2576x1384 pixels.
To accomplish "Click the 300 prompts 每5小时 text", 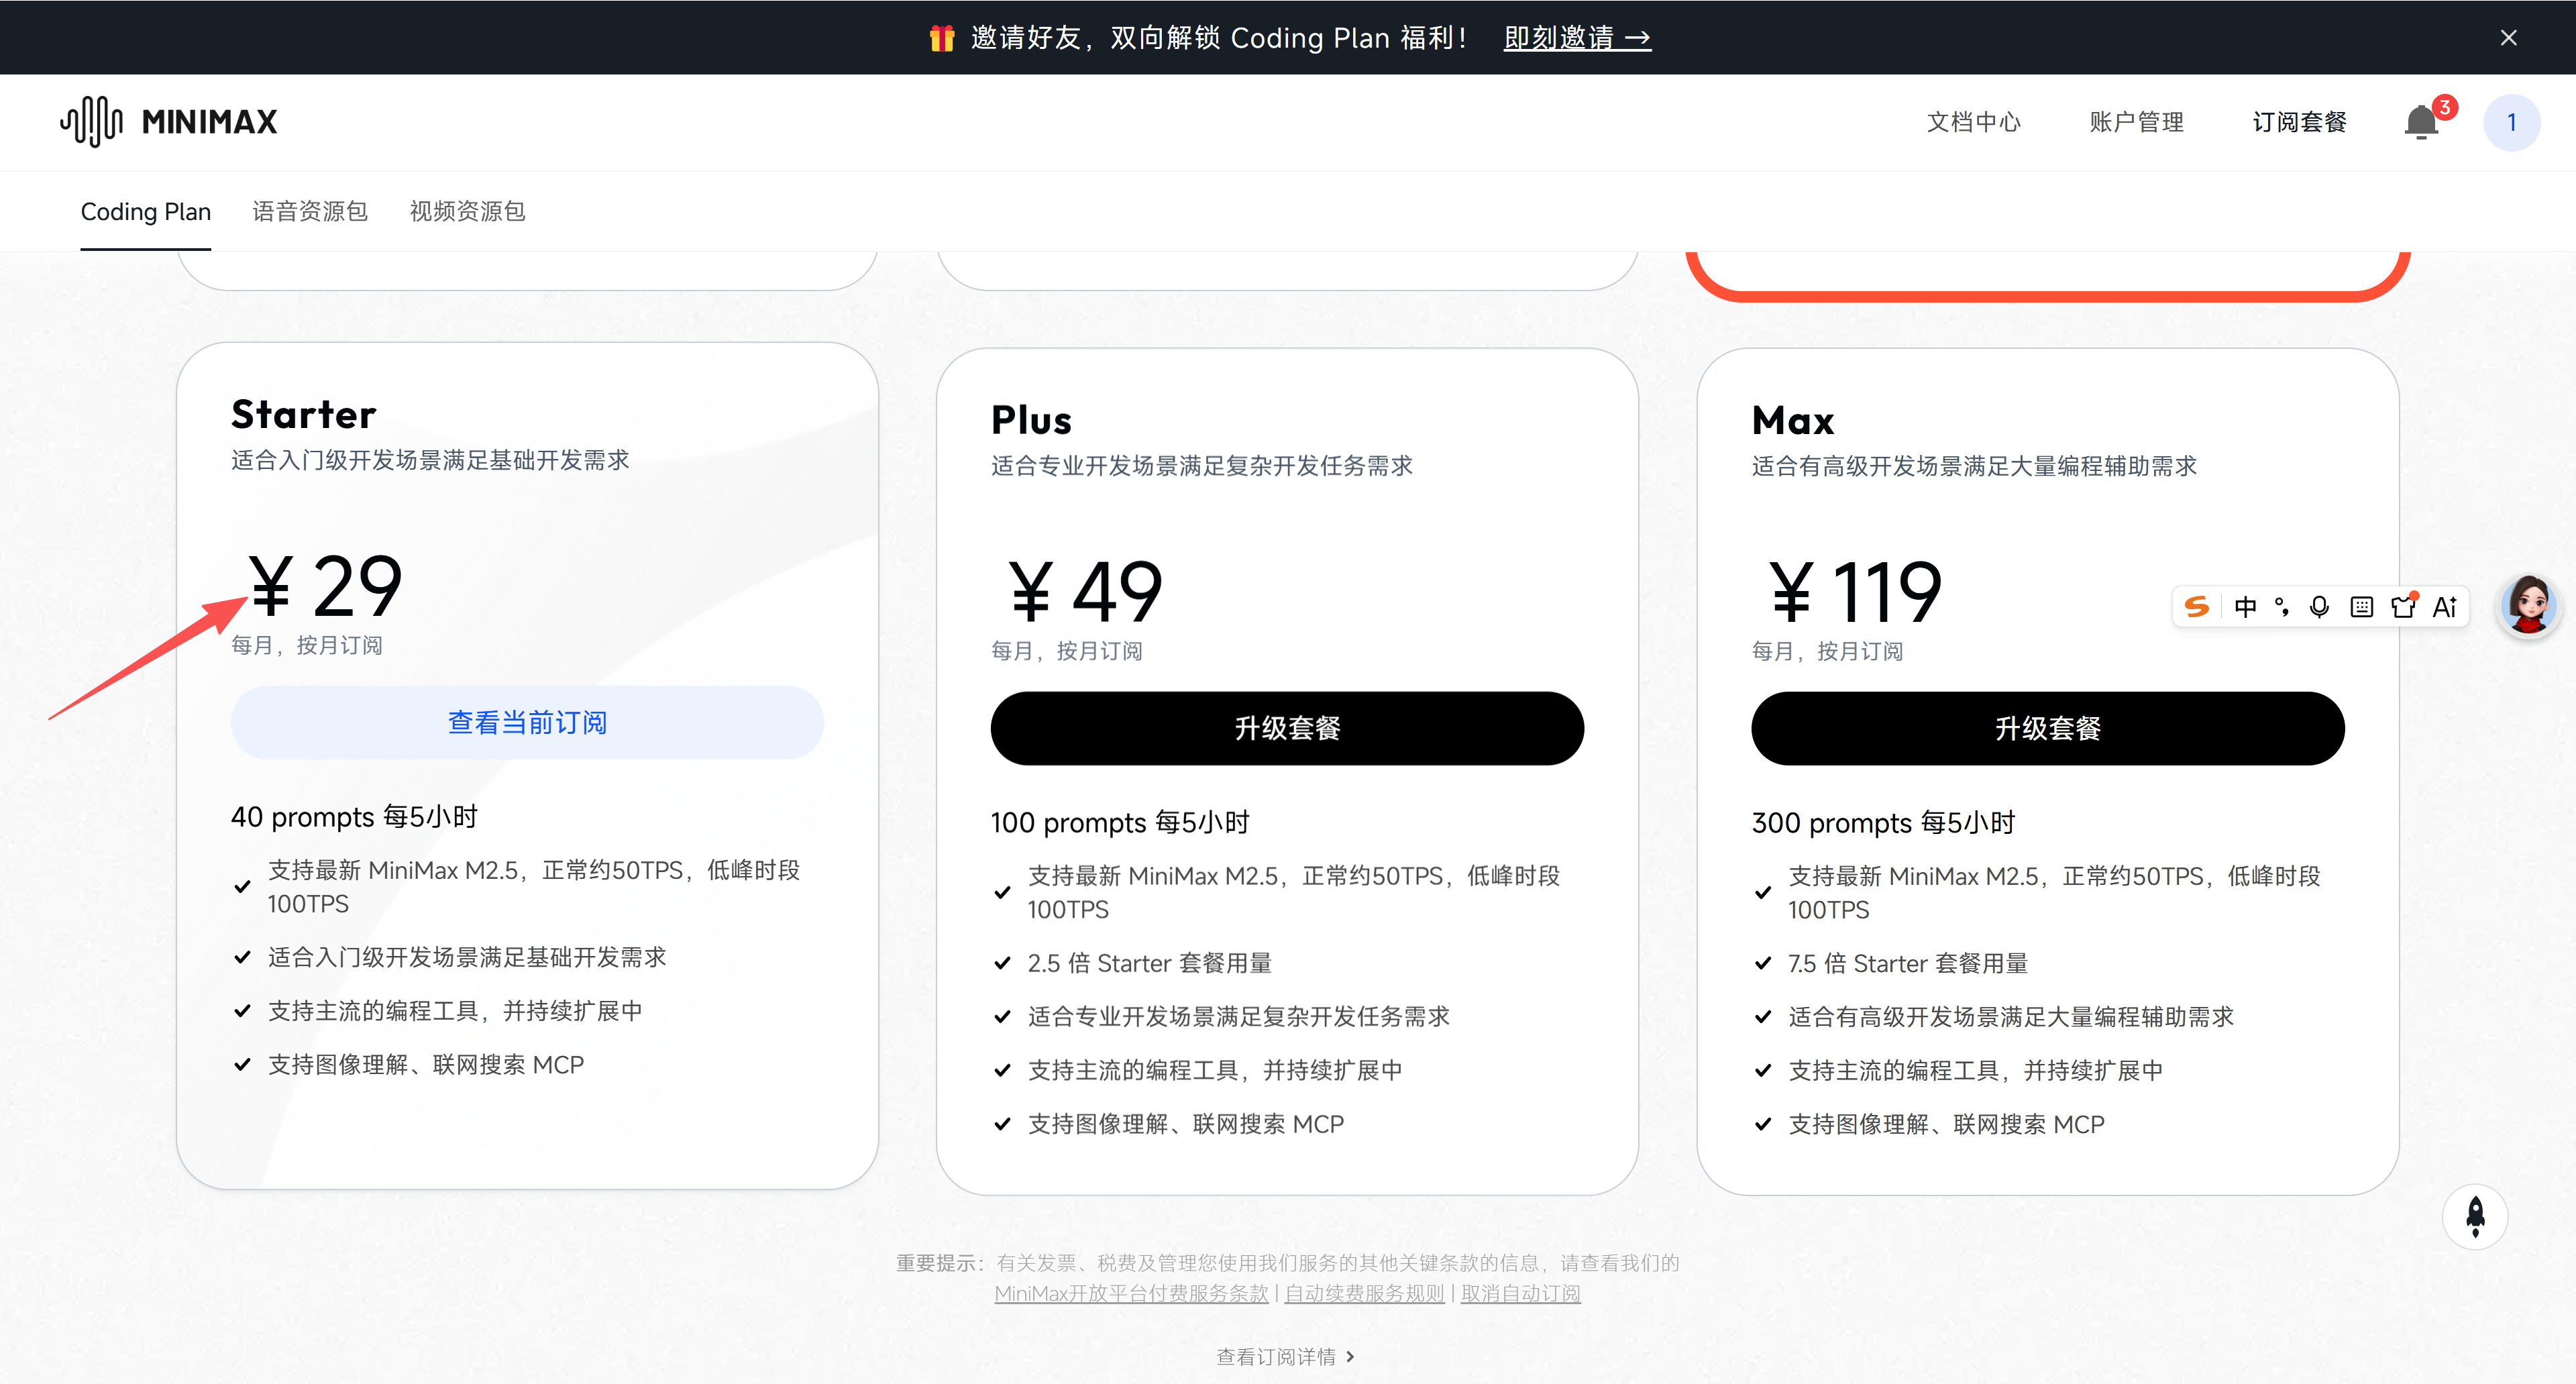I will click(1883, 823).
